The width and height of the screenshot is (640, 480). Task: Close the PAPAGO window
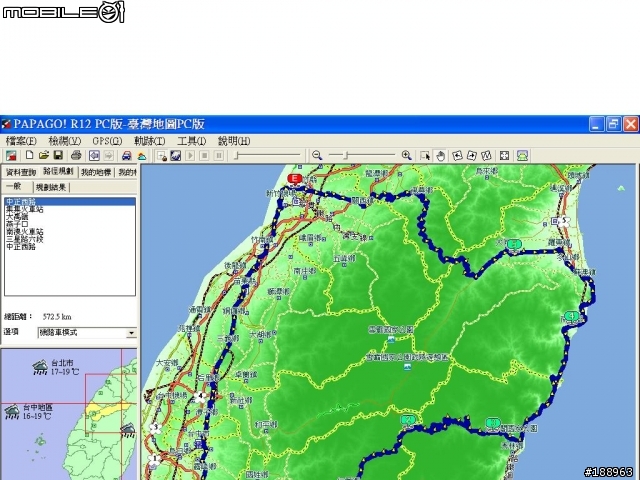630,124
